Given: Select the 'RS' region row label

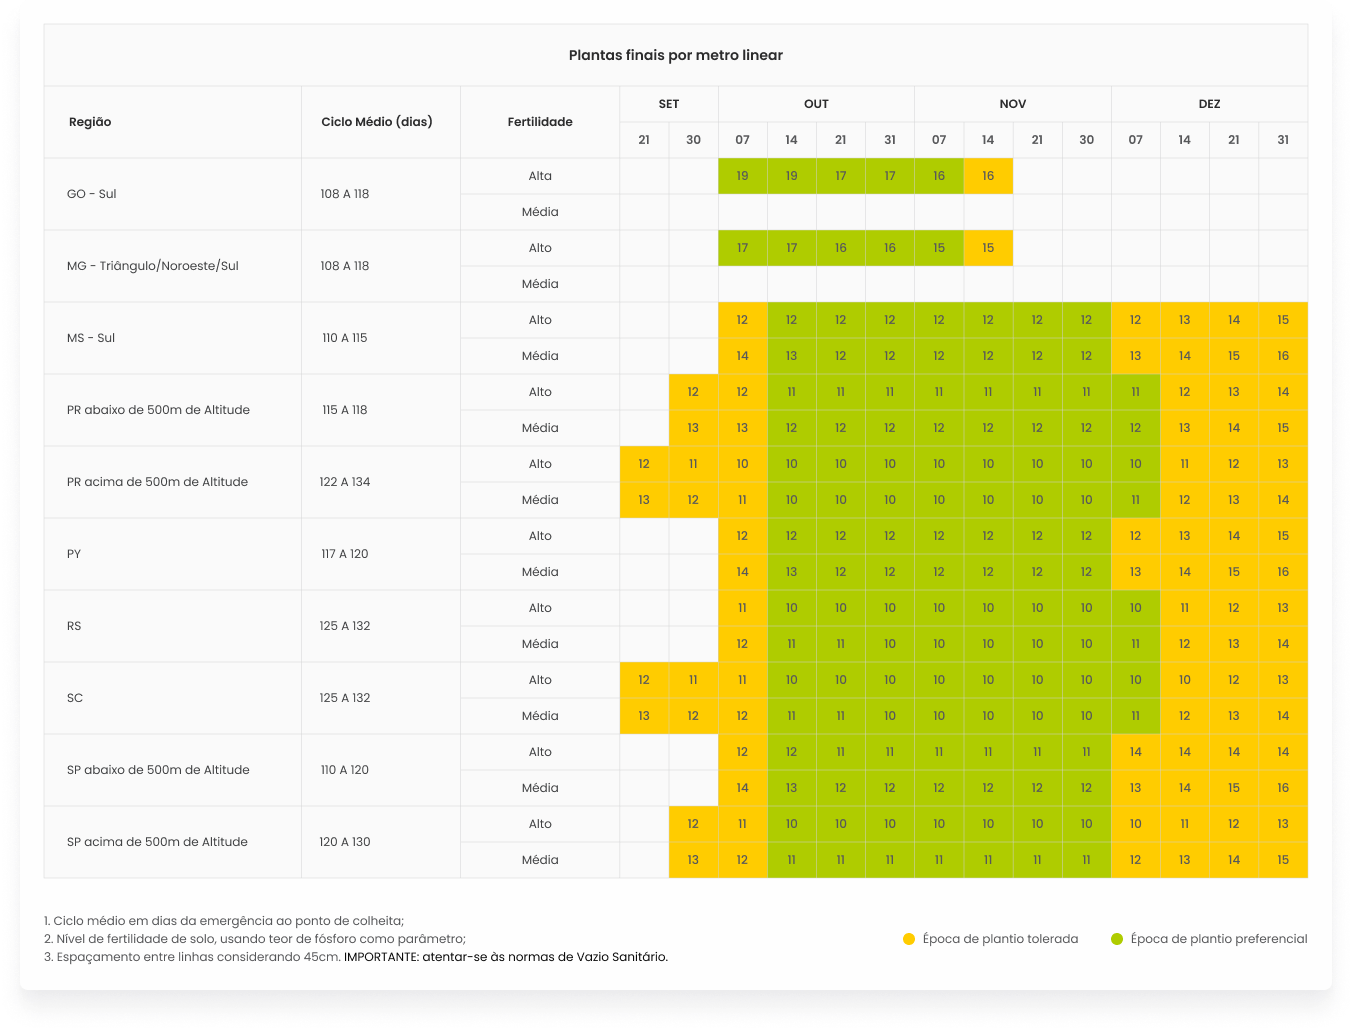Looking at the screenshot, I should [74, 626].
